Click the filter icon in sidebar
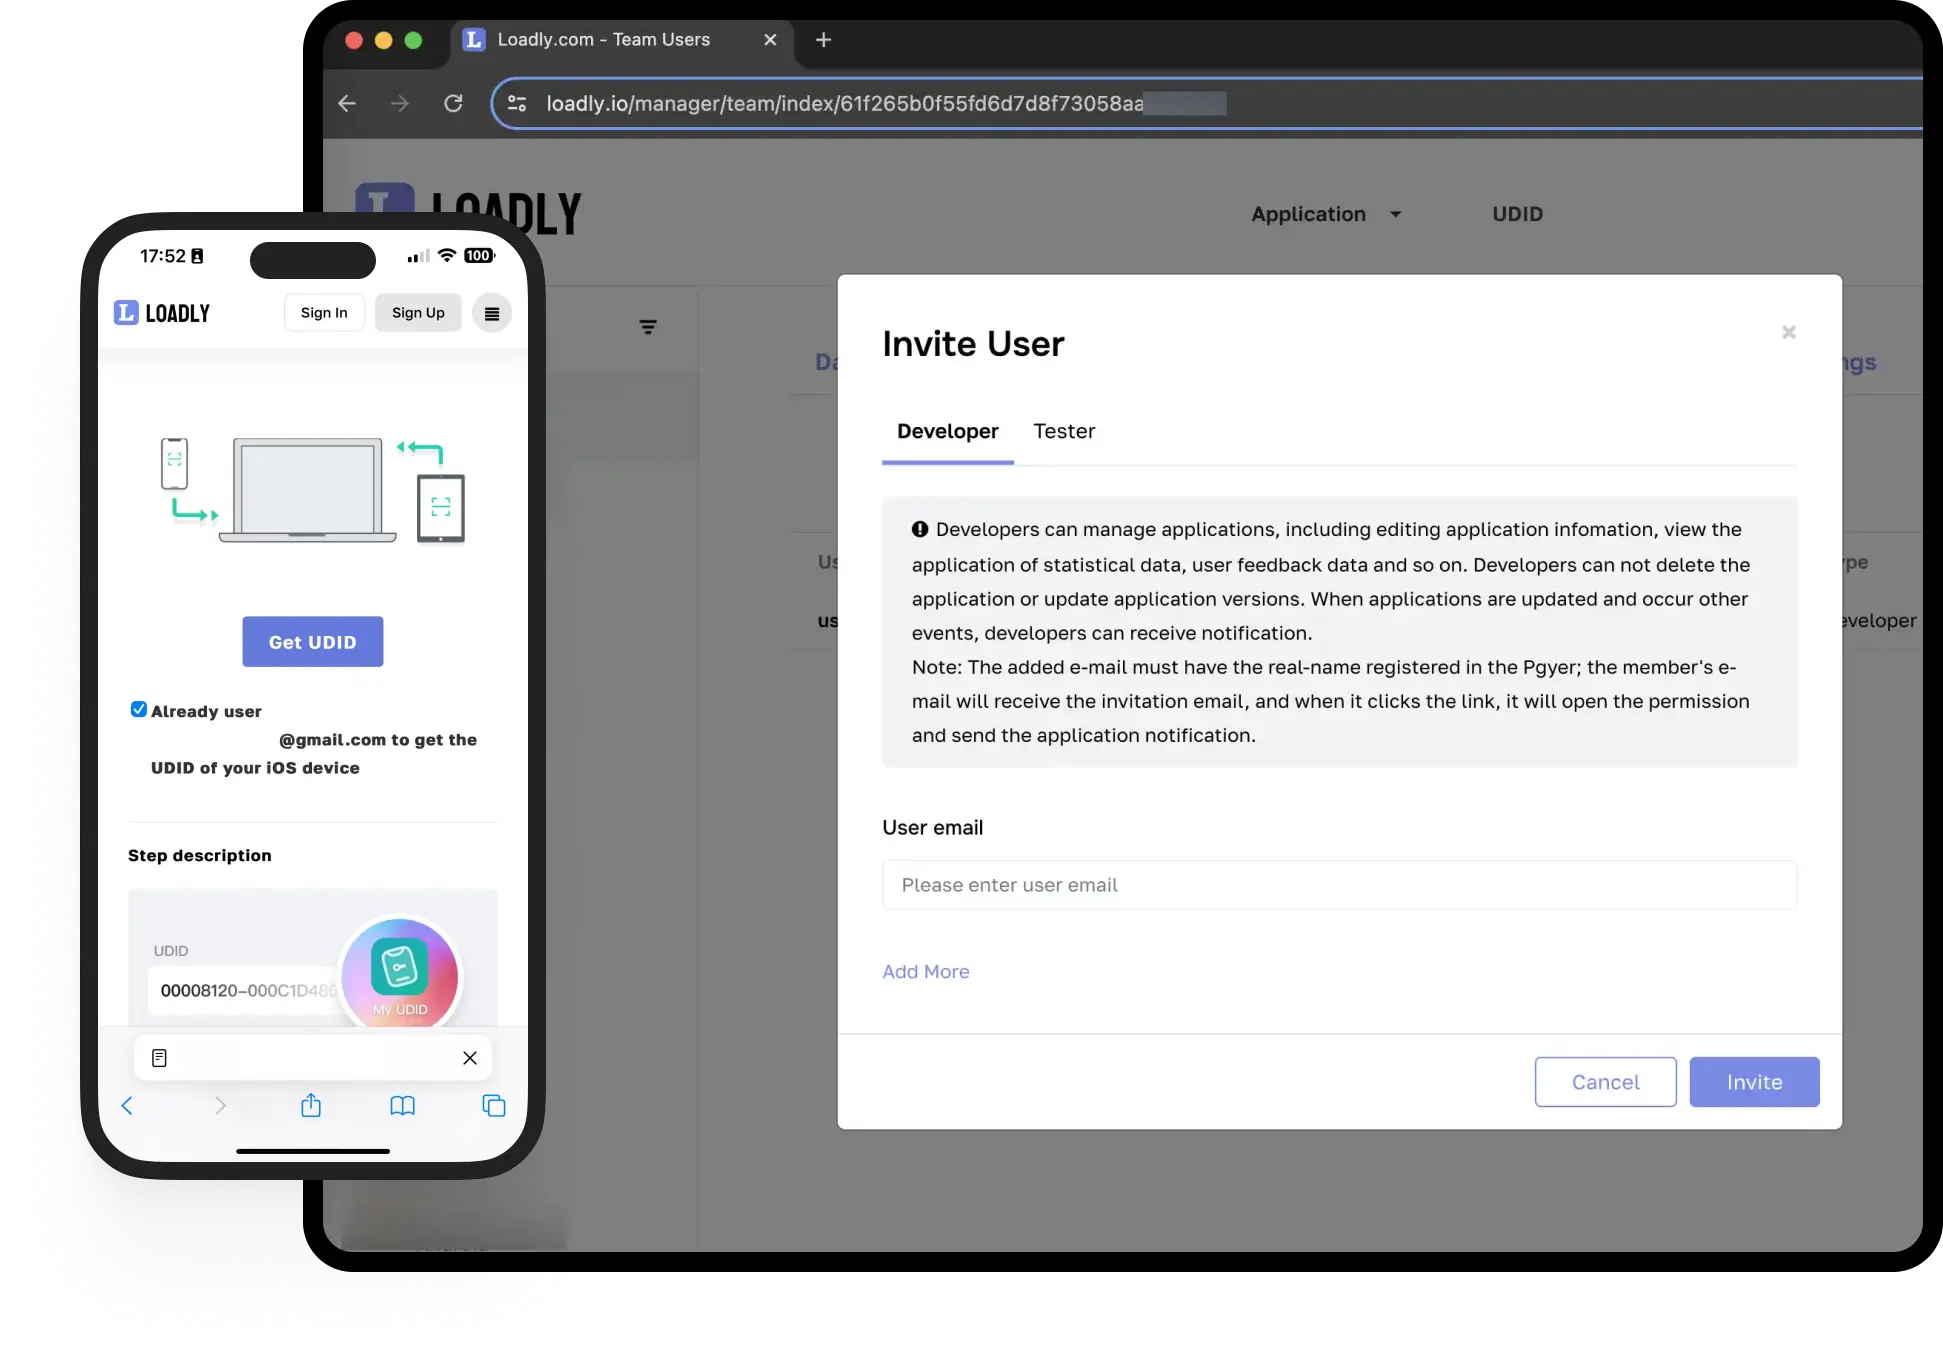This screenshot has width=1943, height=1360. click(648, 327)
